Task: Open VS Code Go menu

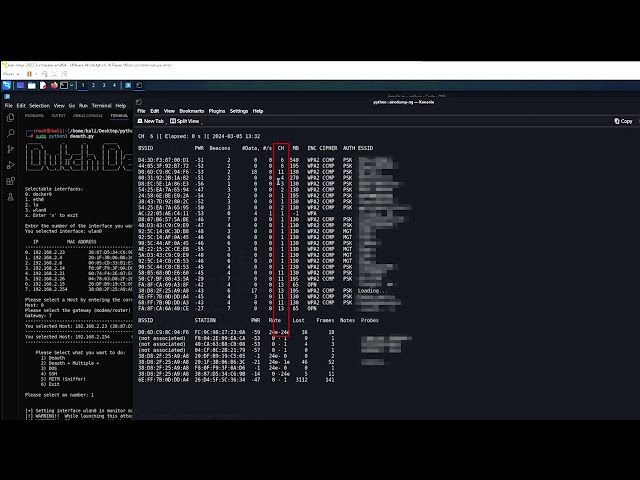Action: tap(72, 106)
